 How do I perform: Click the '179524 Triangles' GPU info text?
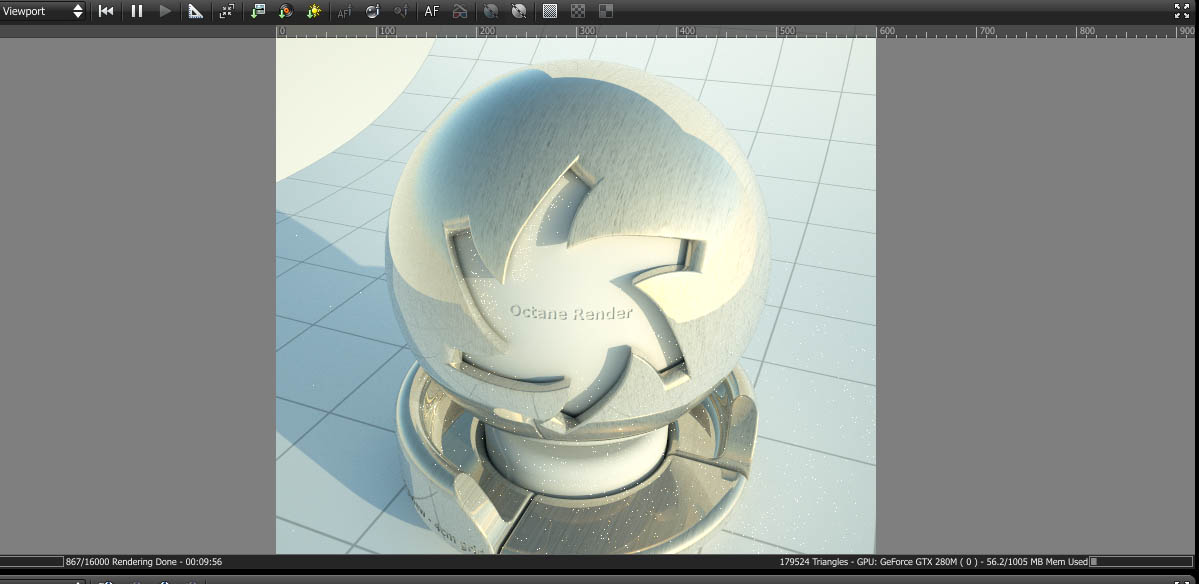933,562
